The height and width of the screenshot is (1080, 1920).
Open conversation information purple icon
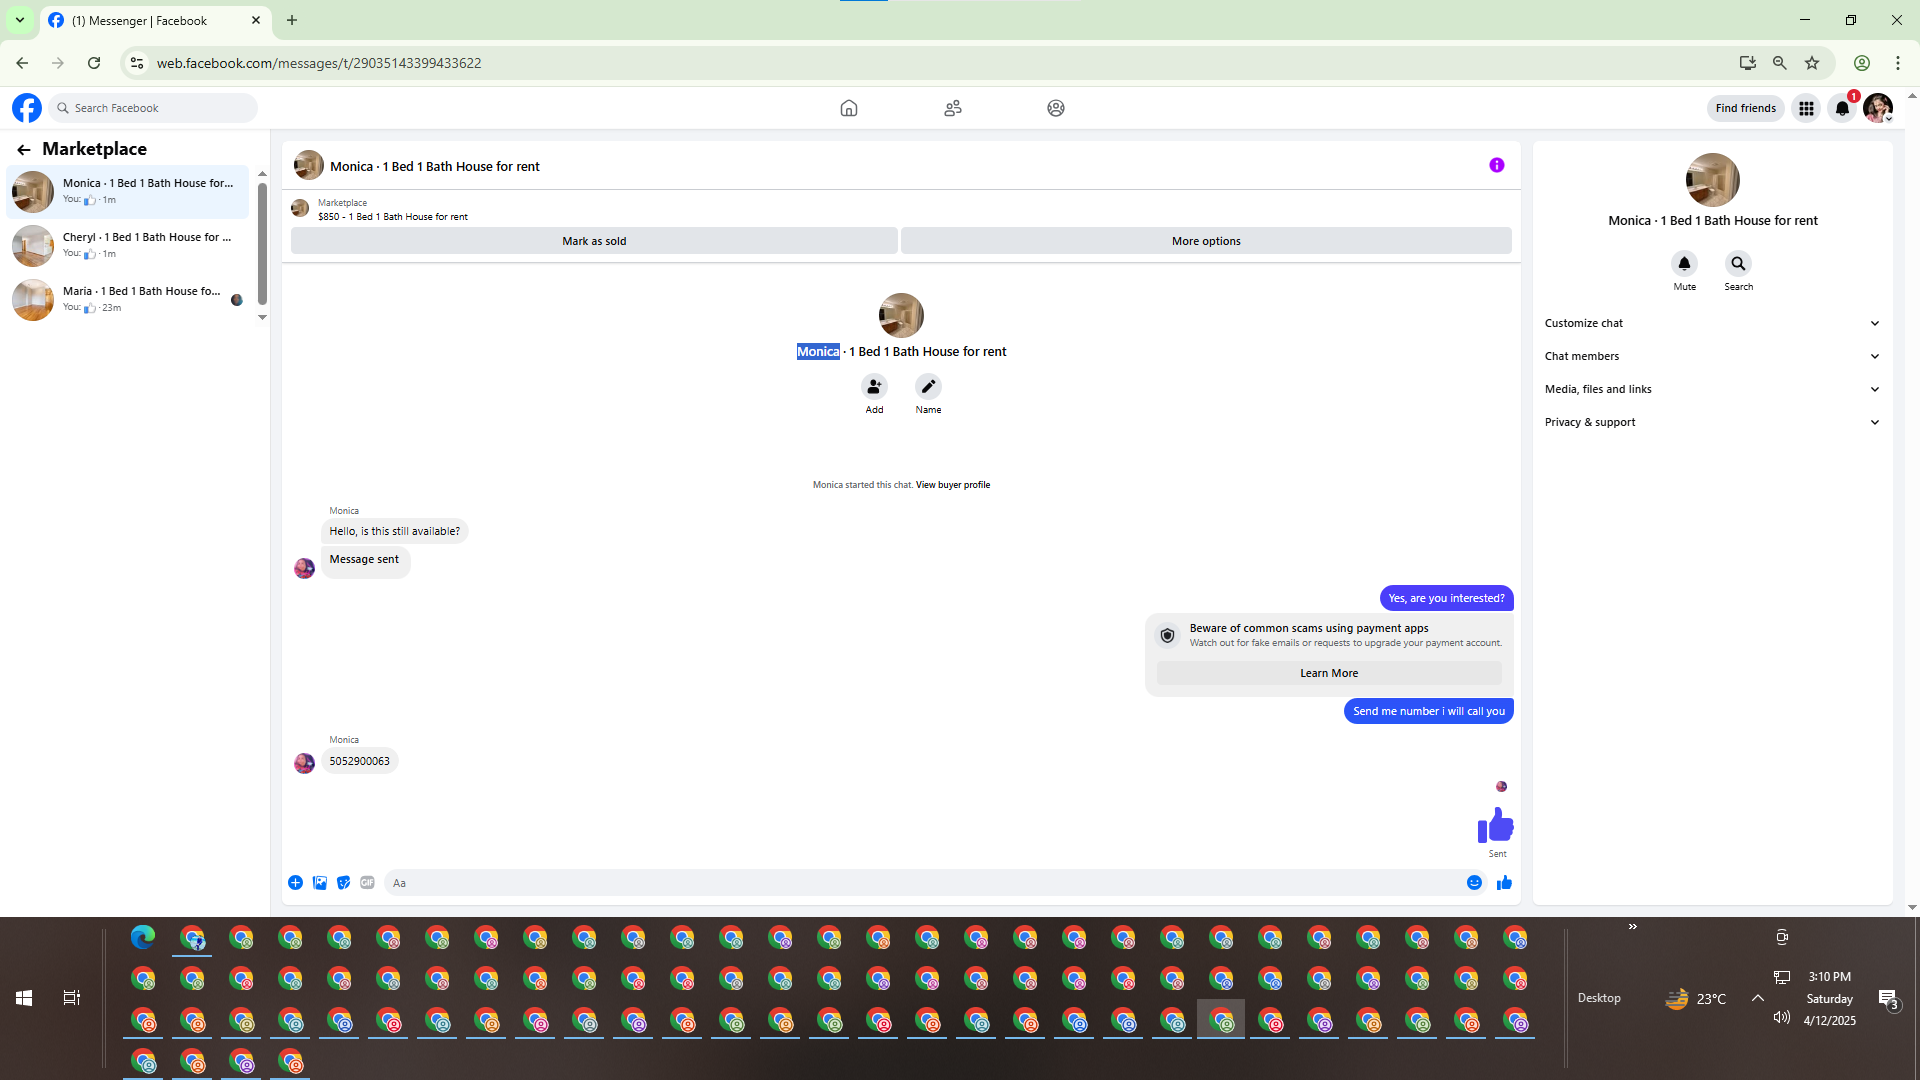[x=1497, y=165]
